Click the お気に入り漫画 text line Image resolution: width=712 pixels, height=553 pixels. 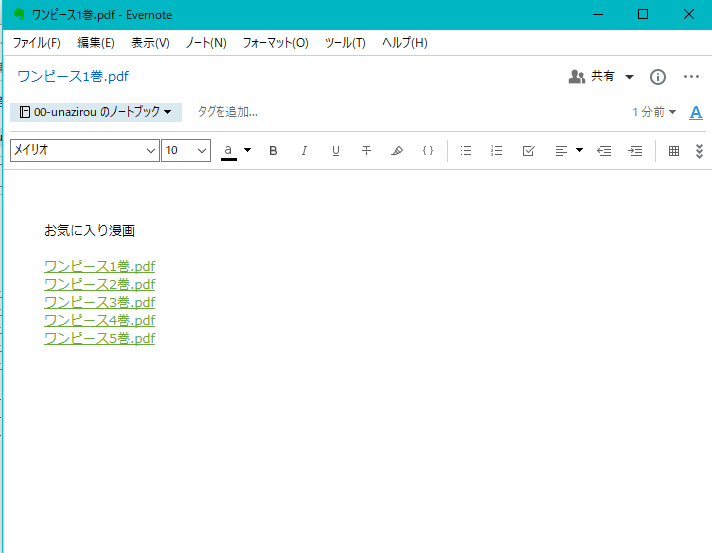pos(89,231)
